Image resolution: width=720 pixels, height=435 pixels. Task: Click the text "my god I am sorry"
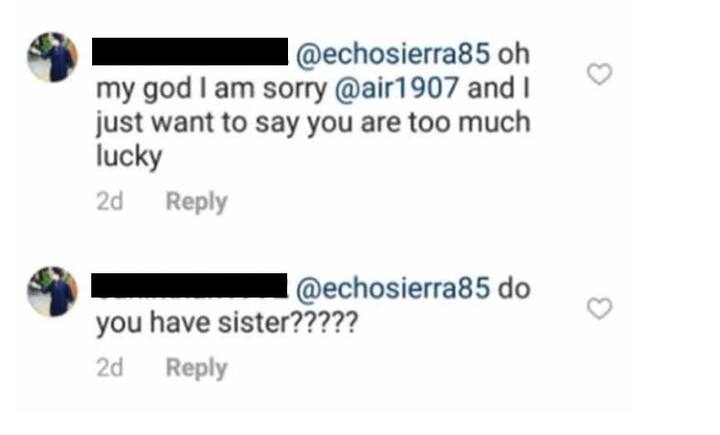click(210, 89)
